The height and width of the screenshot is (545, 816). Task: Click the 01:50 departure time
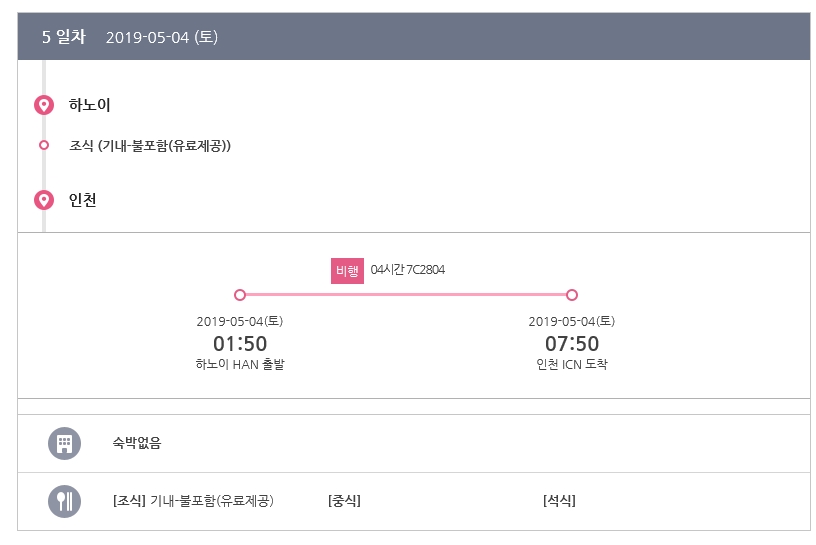[240, 344]
